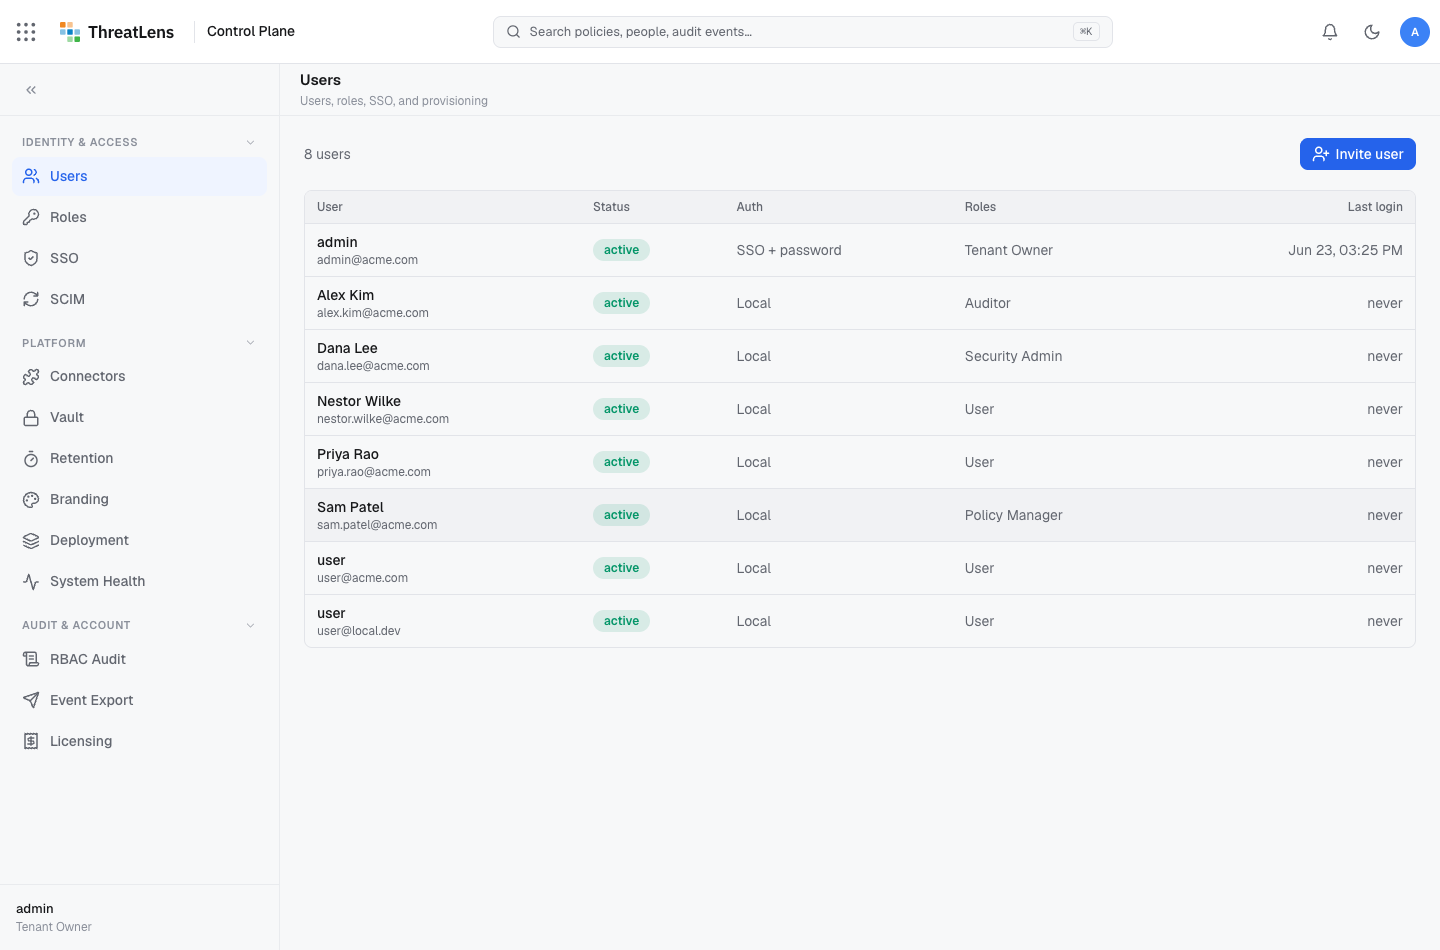Invite a new user
The image size is (1440, 950).
click(1357, 154)
